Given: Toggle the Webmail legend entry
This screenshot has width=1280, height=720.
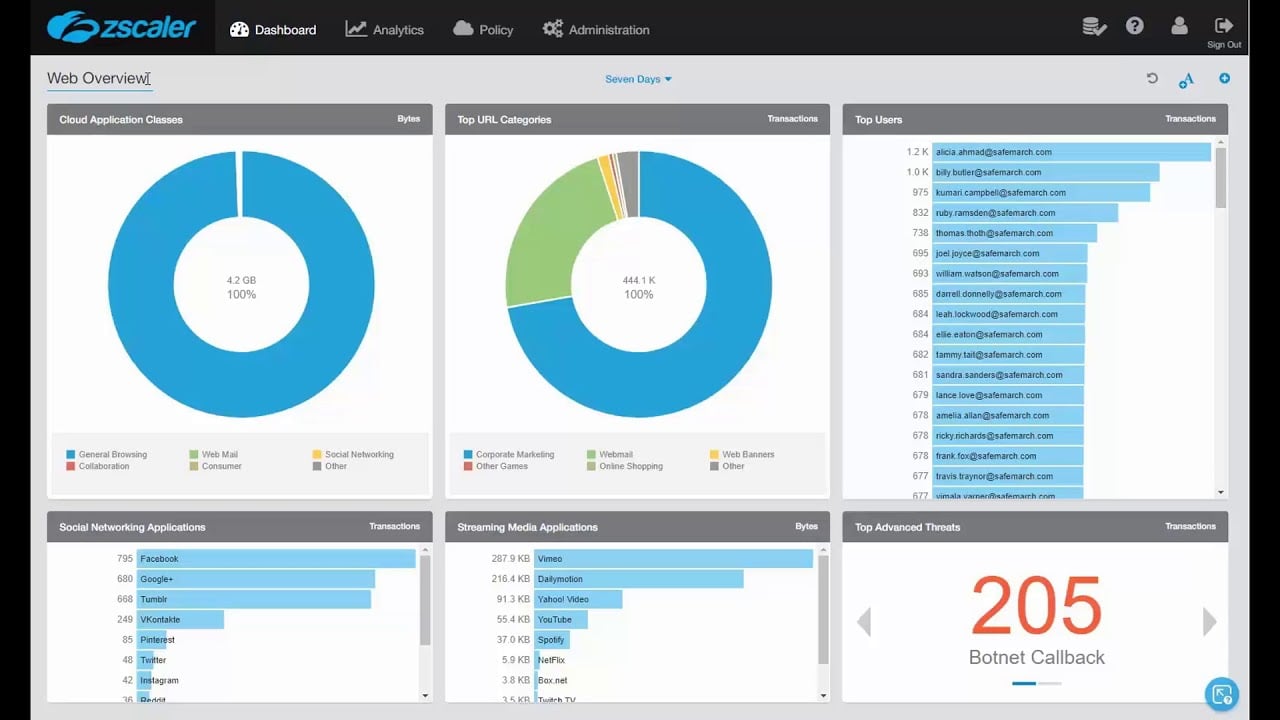Looking at the screenshot, I should (610, 454).
